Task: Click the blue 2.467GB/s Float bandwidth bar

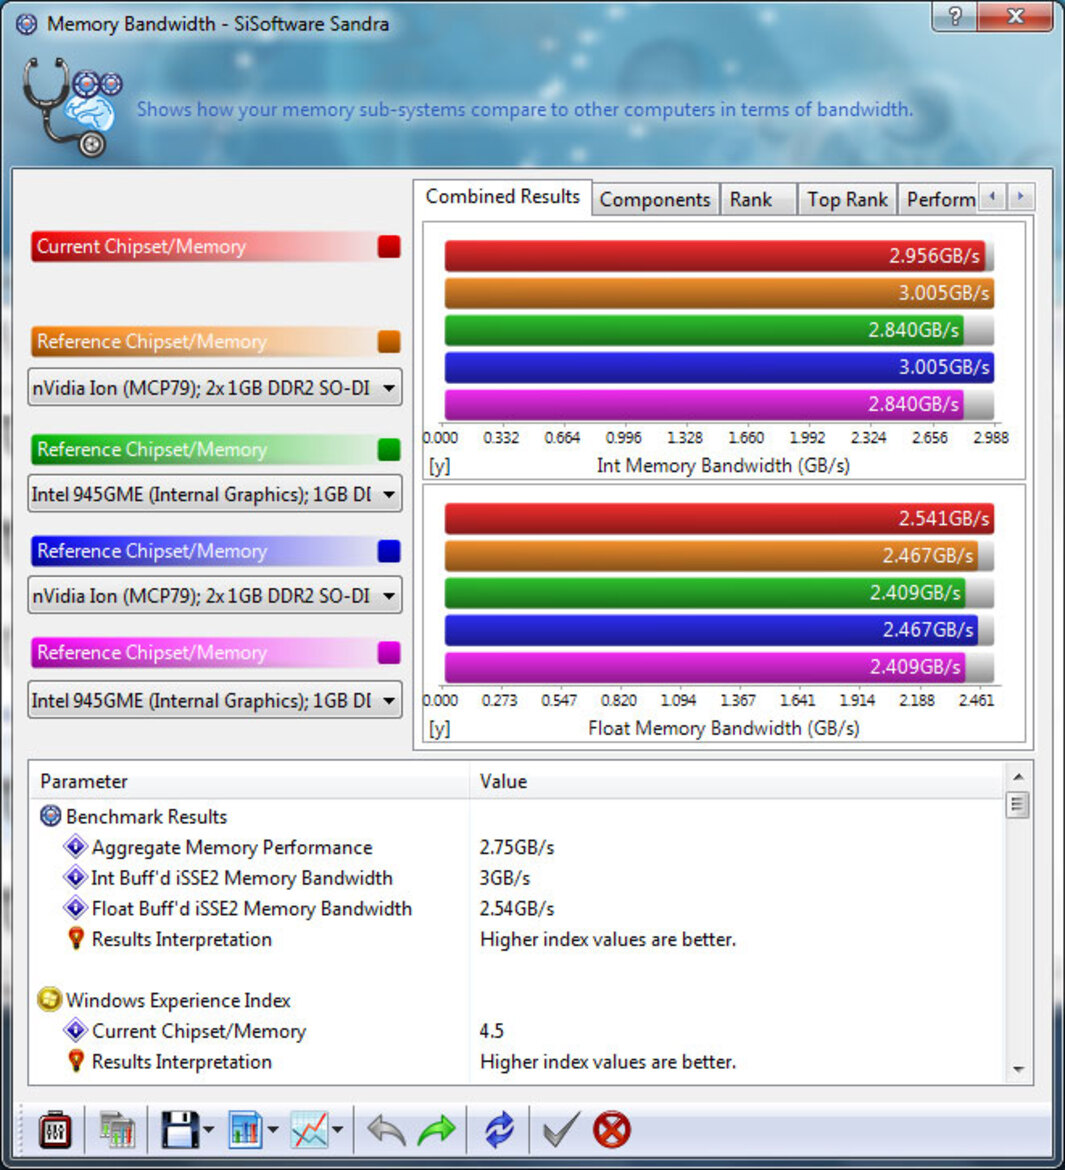Action: tap(712, 630)
